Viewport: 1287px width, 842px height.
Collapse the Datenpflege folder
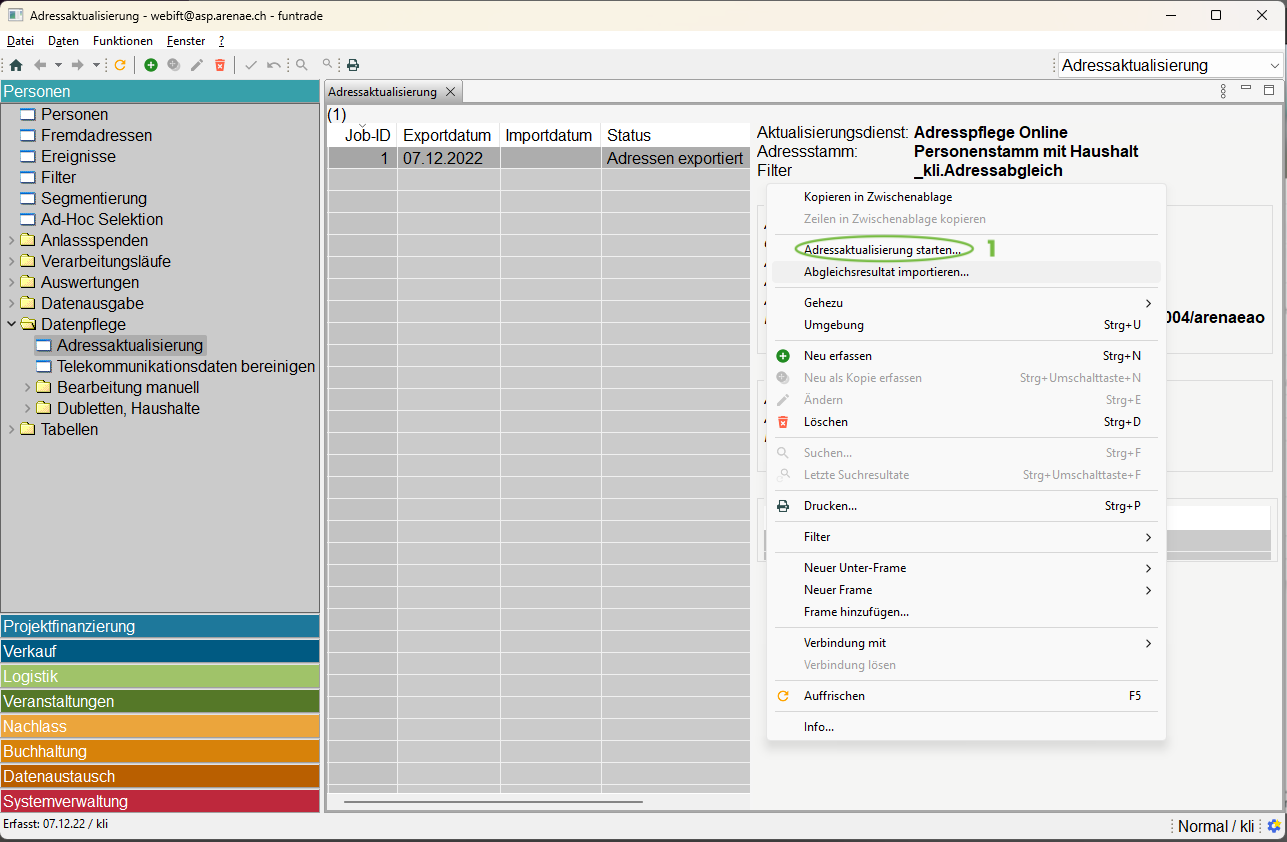coord(11,324)
